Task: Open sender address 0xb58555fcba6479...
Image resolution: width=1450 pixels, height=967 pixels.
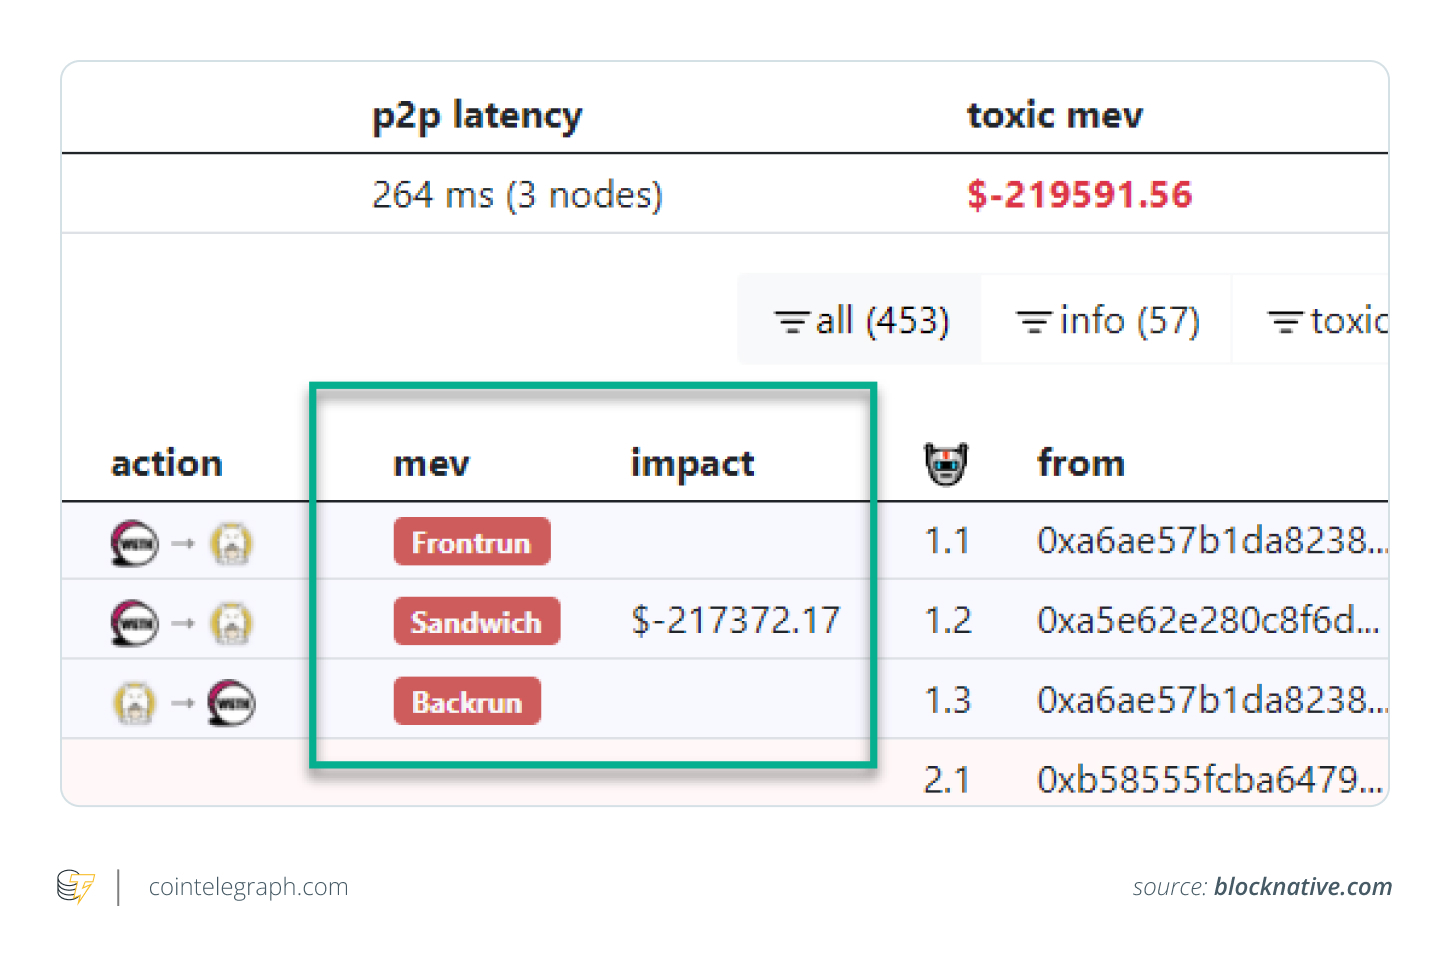Action: 1209,779
